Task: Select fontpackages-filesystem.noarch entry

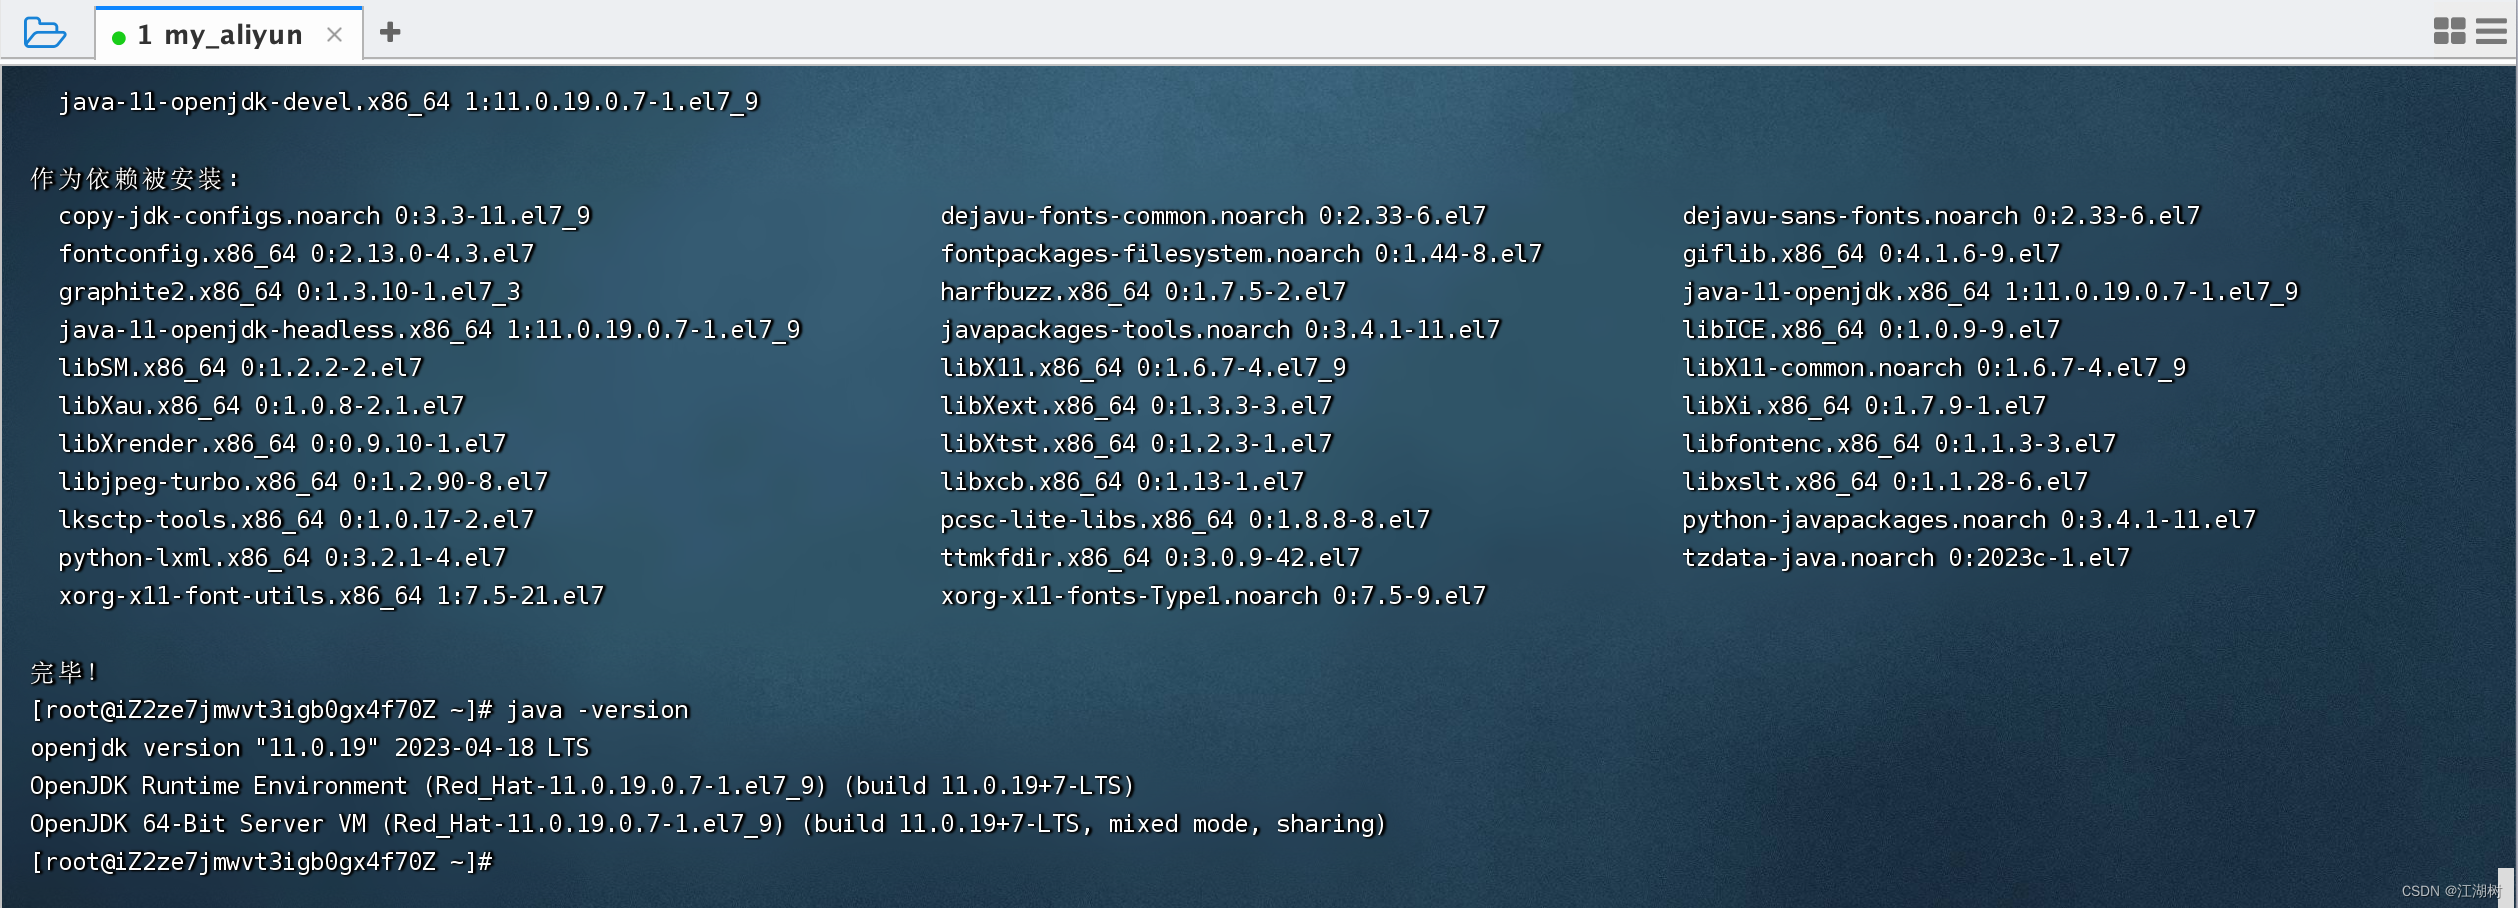Action: point(1242,254)
